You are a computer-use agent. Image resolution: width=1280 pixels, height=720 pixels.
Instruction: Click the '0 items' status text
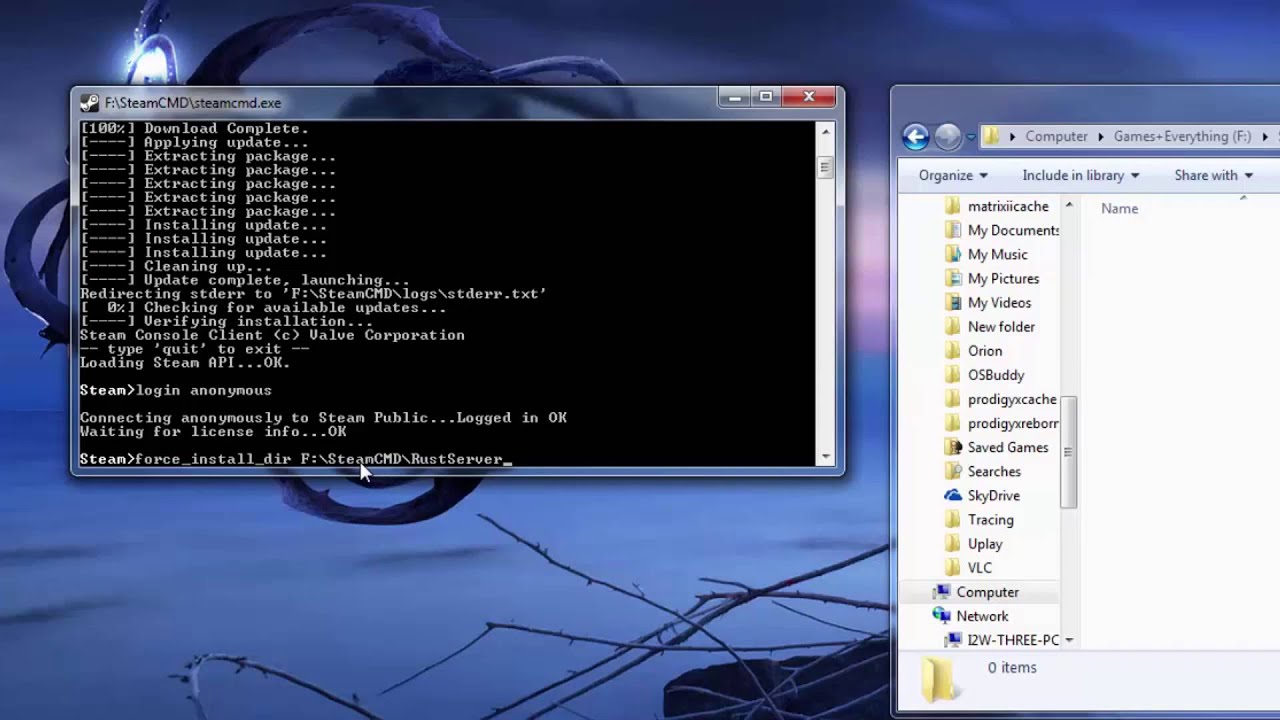click(1012, 667)
